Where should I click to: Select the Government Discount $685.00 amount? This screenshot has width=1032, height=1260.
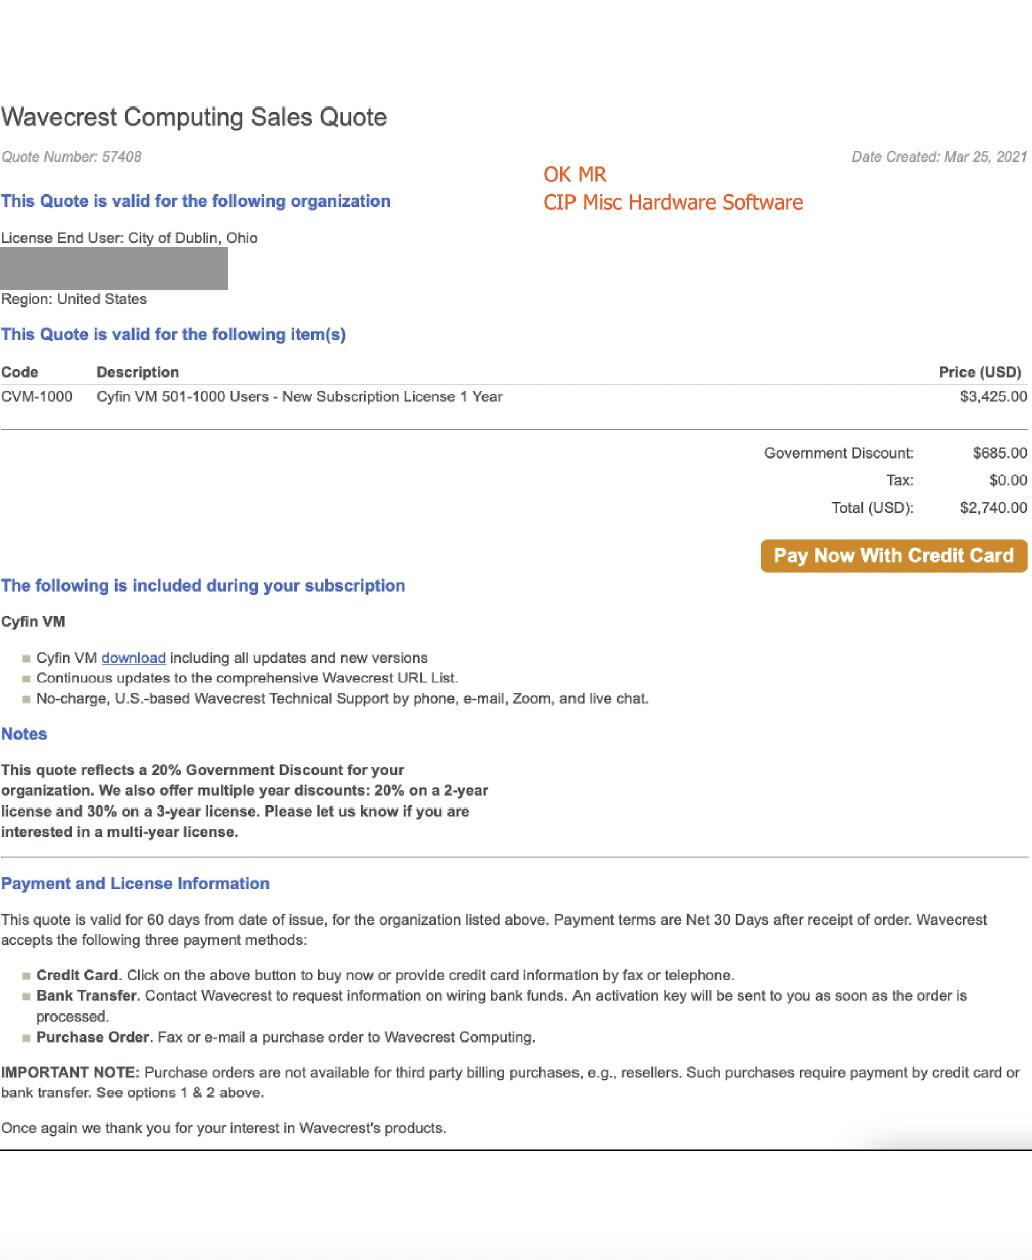click(1000, 454)
